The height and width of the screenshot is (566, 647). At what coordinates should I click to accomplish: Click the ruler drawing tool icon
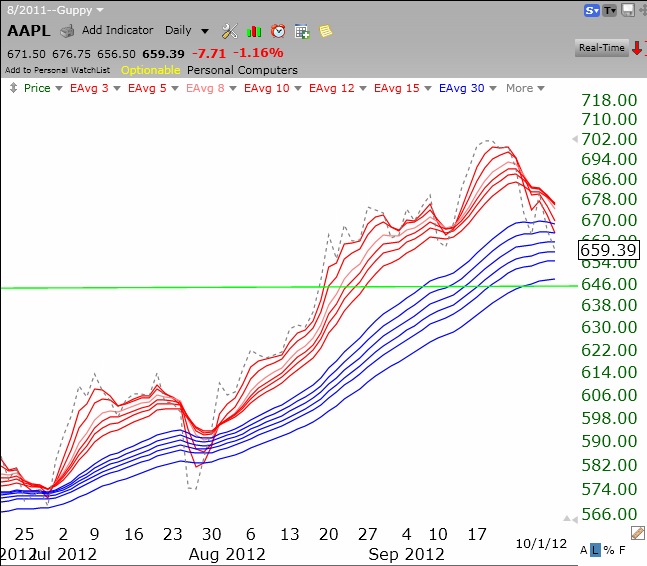tap(638, 533)
